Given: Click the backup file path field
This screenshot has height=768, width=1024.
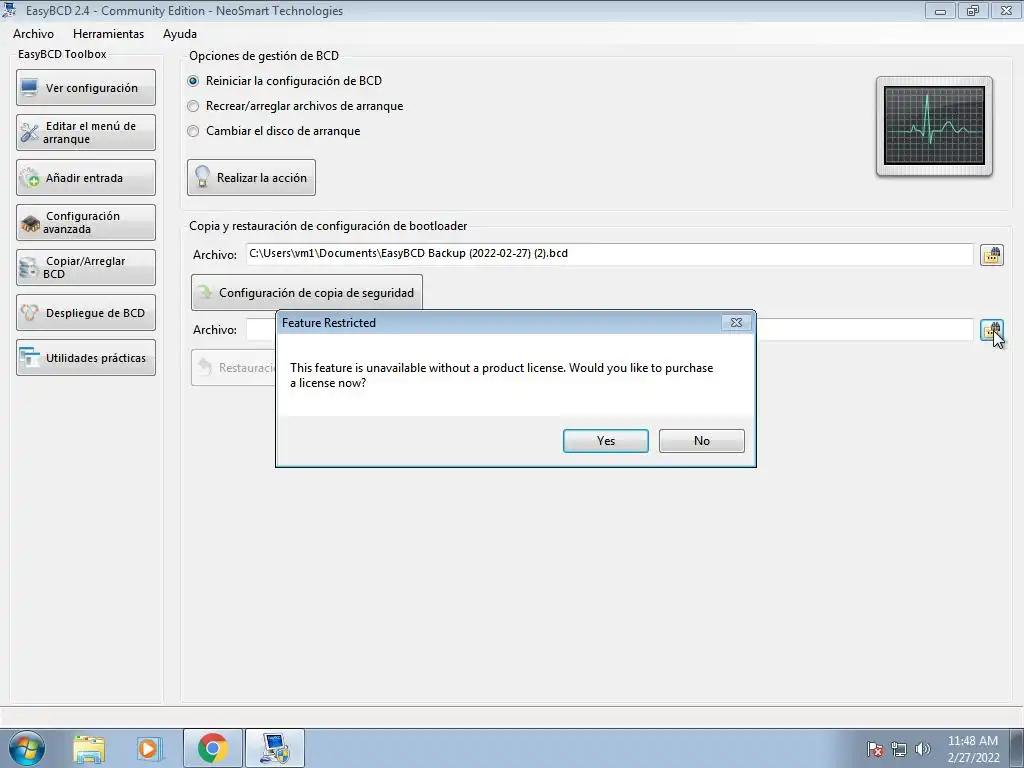Looking at the screenshot, I should coord(609,254).
